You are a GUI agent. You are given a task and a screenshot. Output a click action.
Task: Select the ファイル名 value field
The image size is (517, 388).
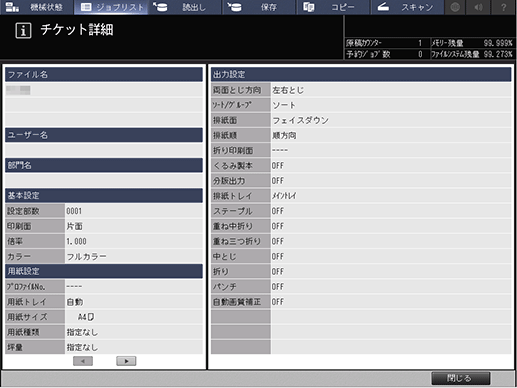[x=104, y=90]
